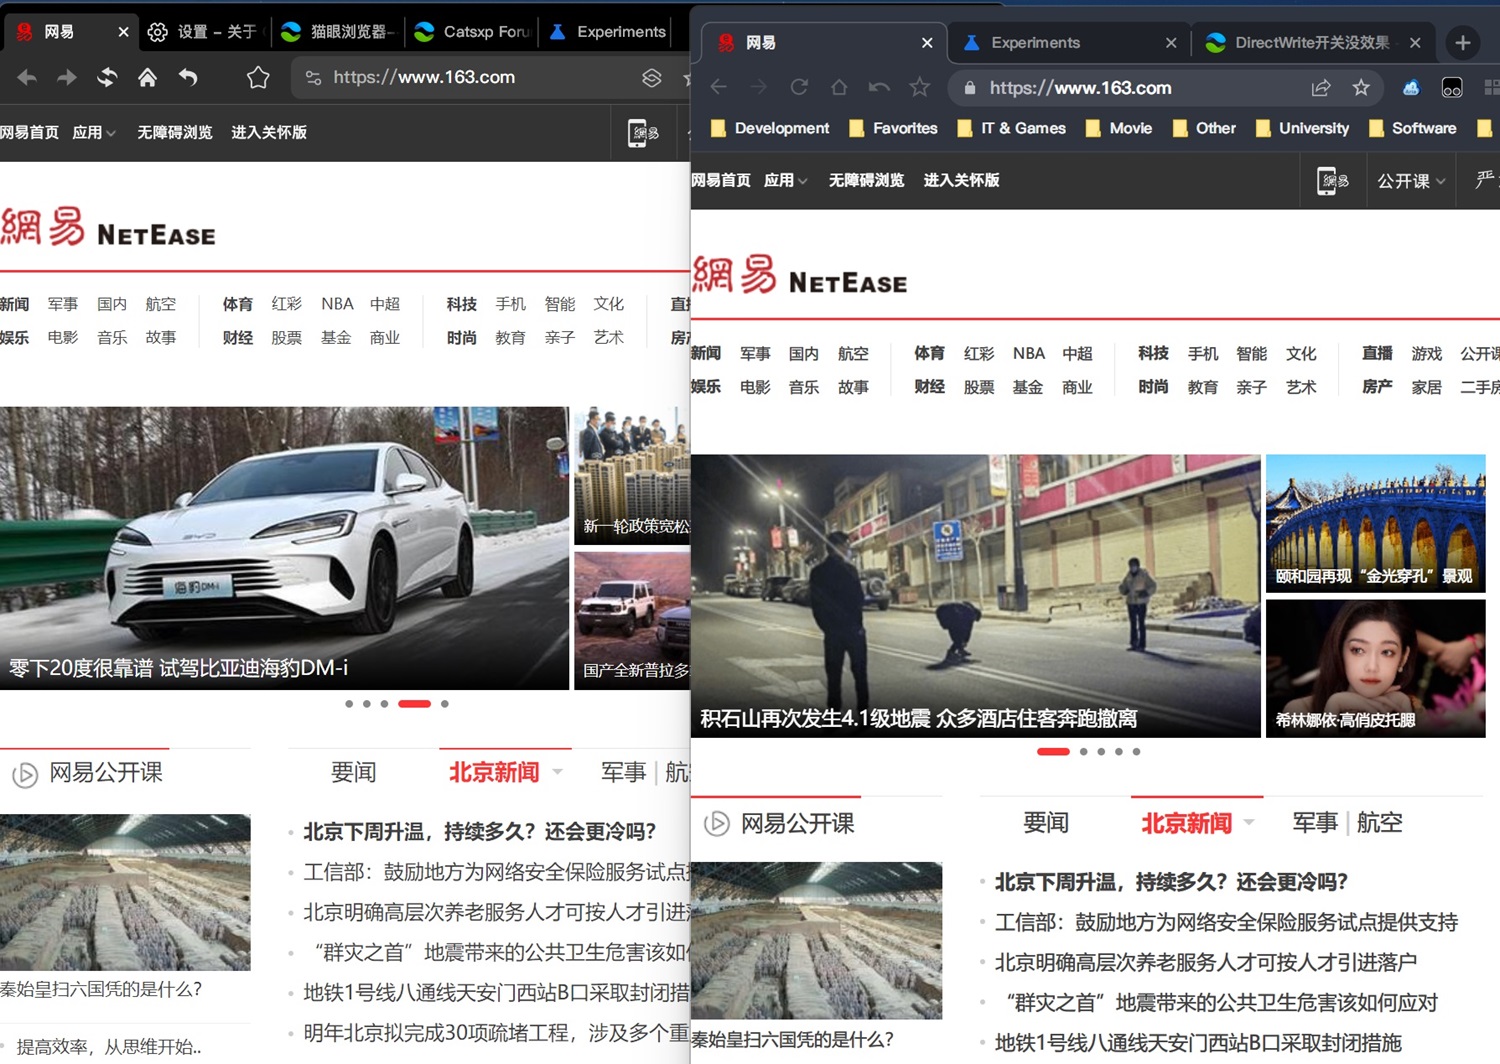This screenshot has height=1064, width=1500.
Task: Open terracotta warriors thumbnail in right window
Action: coord(816,941)
